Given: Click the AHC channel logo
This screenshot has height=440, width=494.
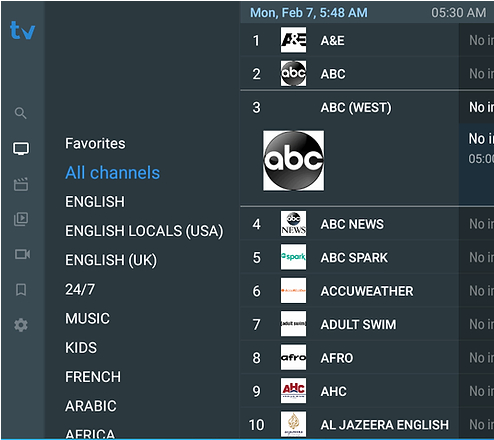Looking at the screenshot, I should pos(293,391).
